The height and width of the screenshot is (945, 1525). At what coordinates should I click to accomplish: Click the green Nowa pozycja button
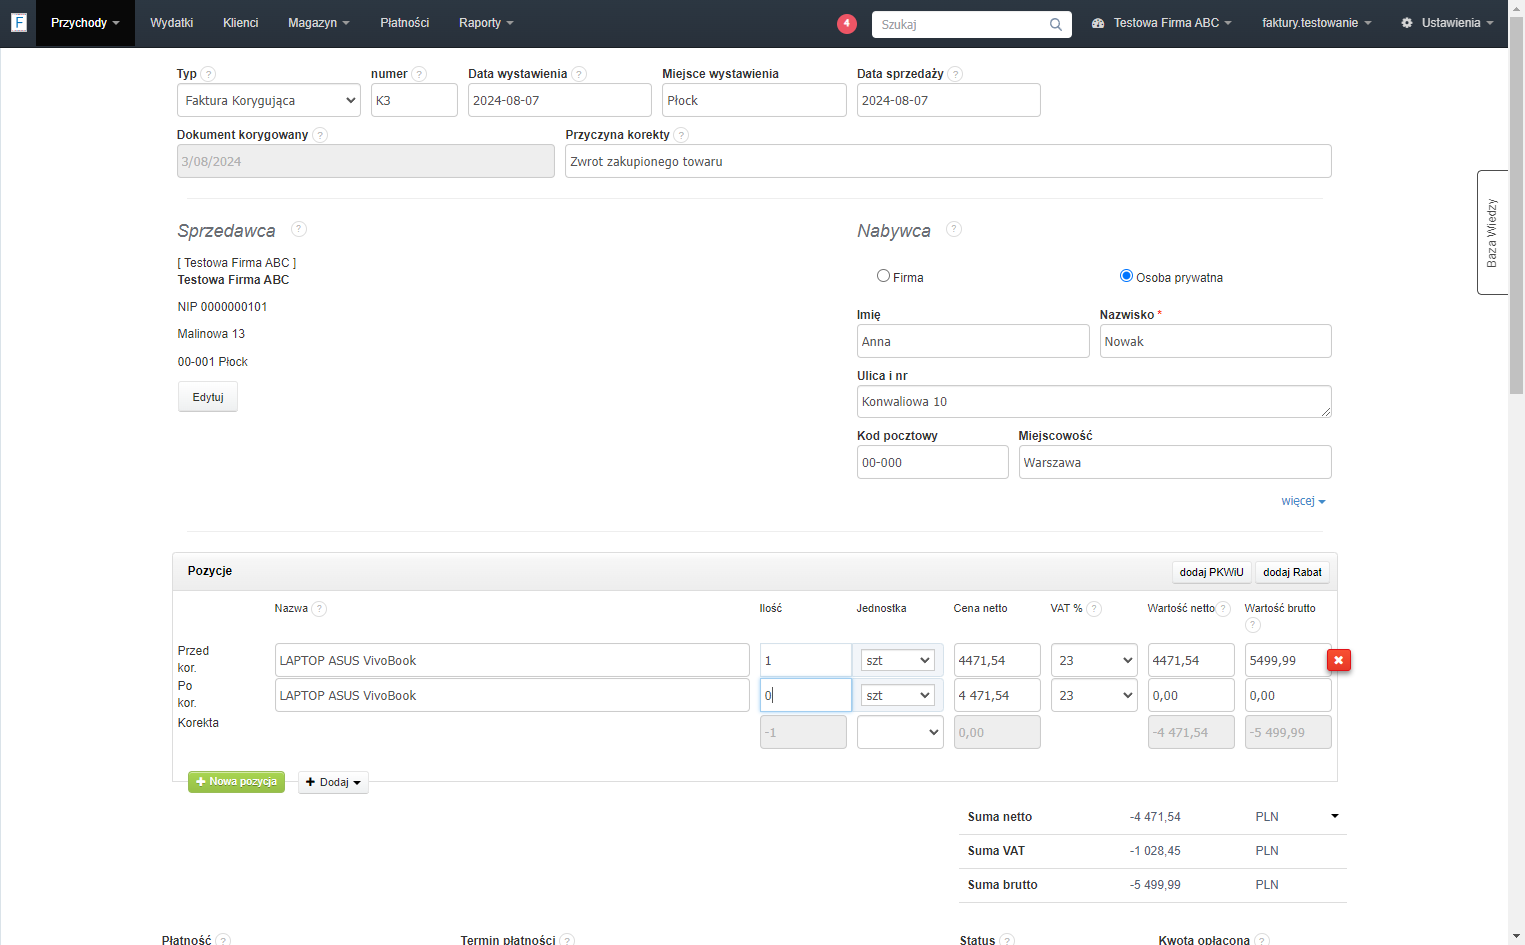236,782
